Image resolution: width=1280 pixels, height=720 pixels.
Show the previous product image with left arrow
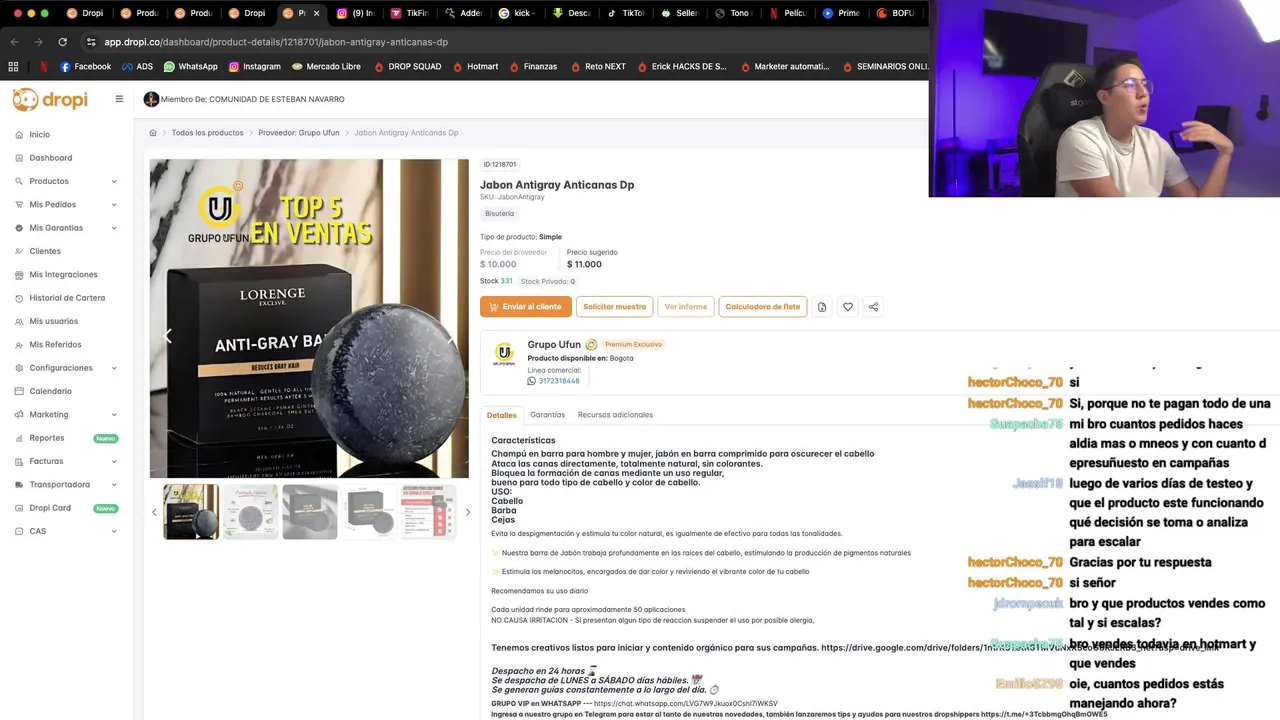pos(167,336)
